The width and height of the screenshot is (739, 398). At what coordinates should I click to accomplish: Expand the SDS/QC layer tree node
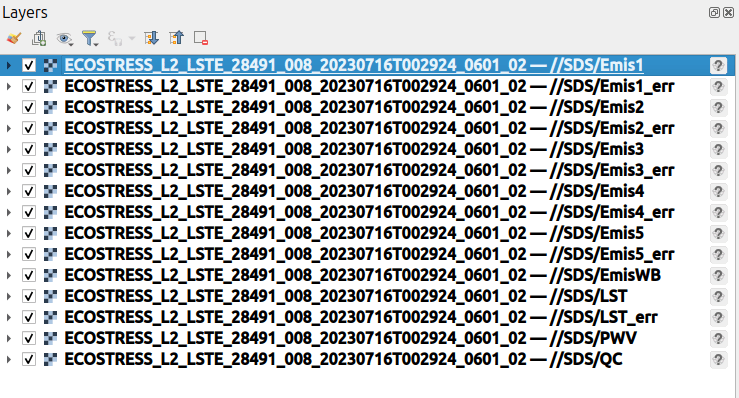(8, 359)
